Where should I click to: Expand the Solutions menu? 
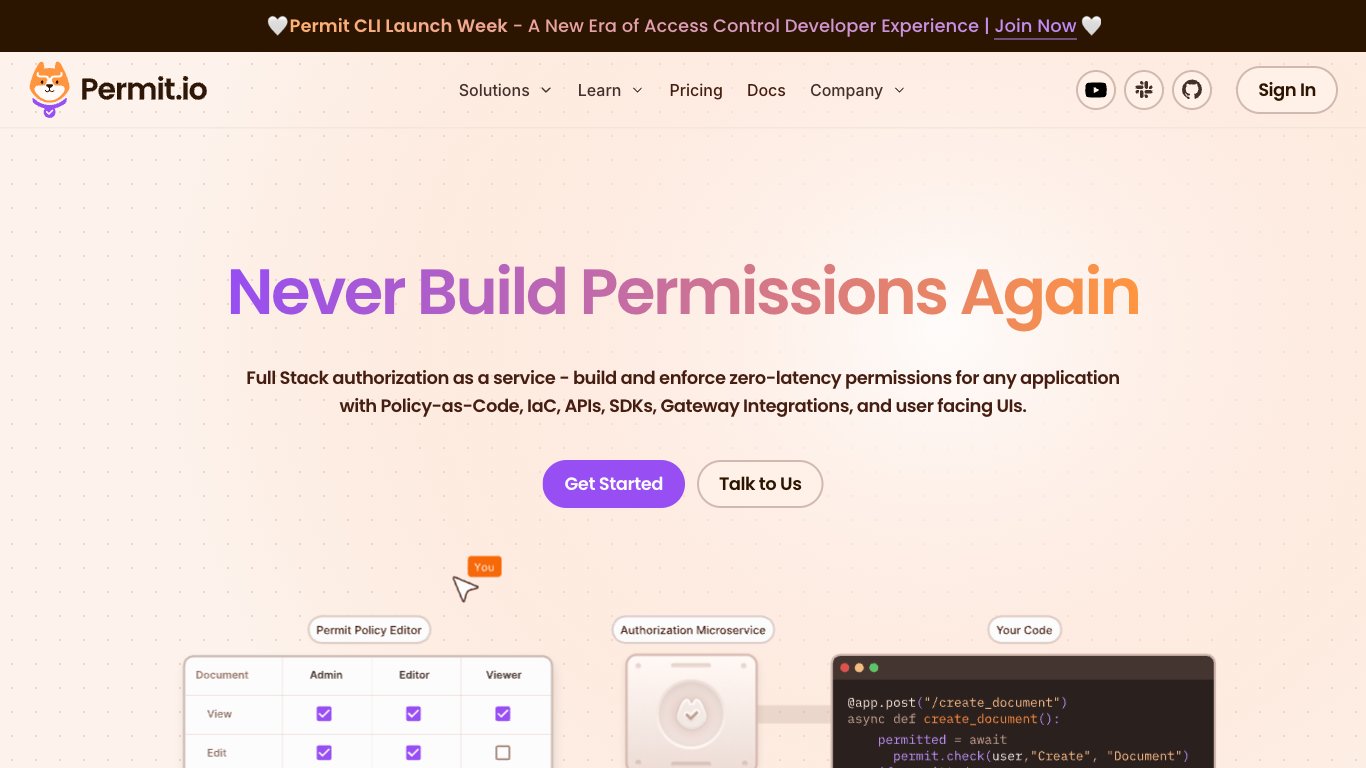coord(505,90)
